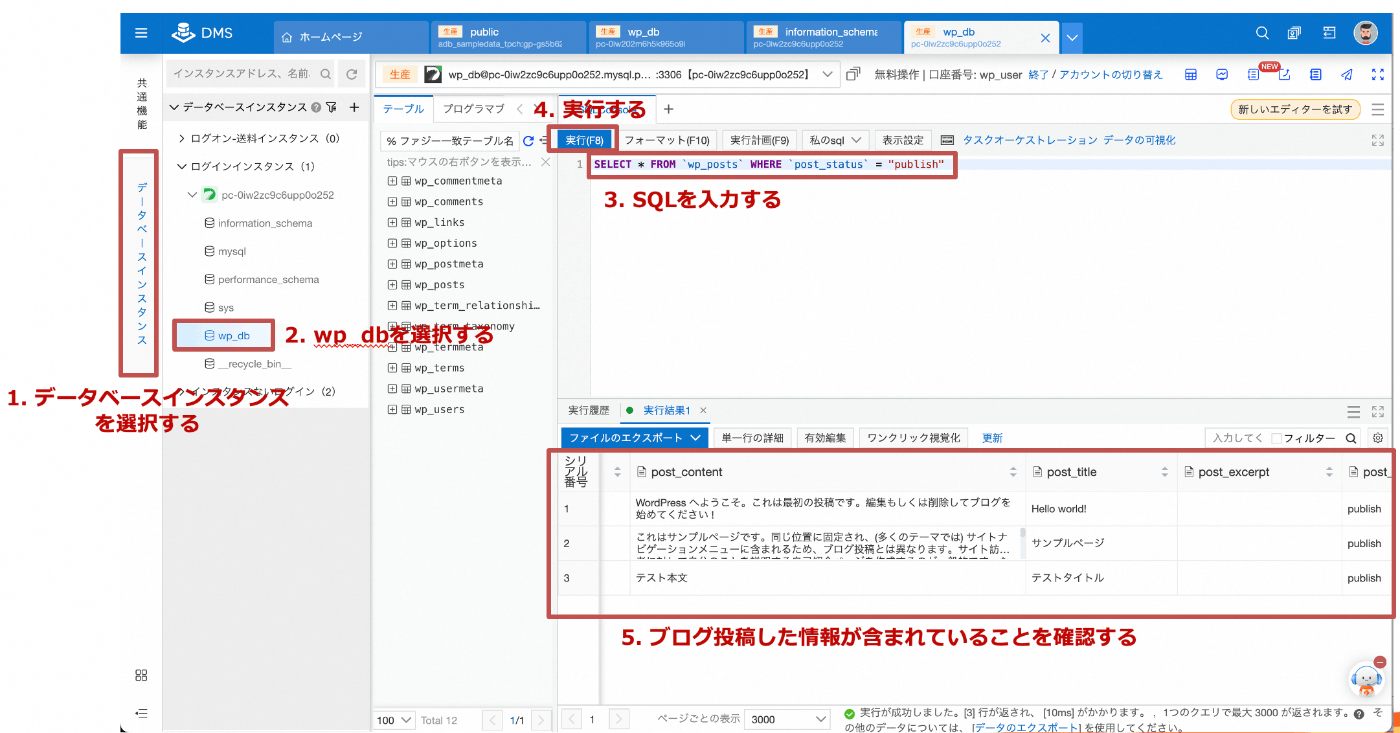The width and height of the screenshot is (1400, 733).
Task: Enter fullscreen with the blue expand icon
Action: (1378, 75)
